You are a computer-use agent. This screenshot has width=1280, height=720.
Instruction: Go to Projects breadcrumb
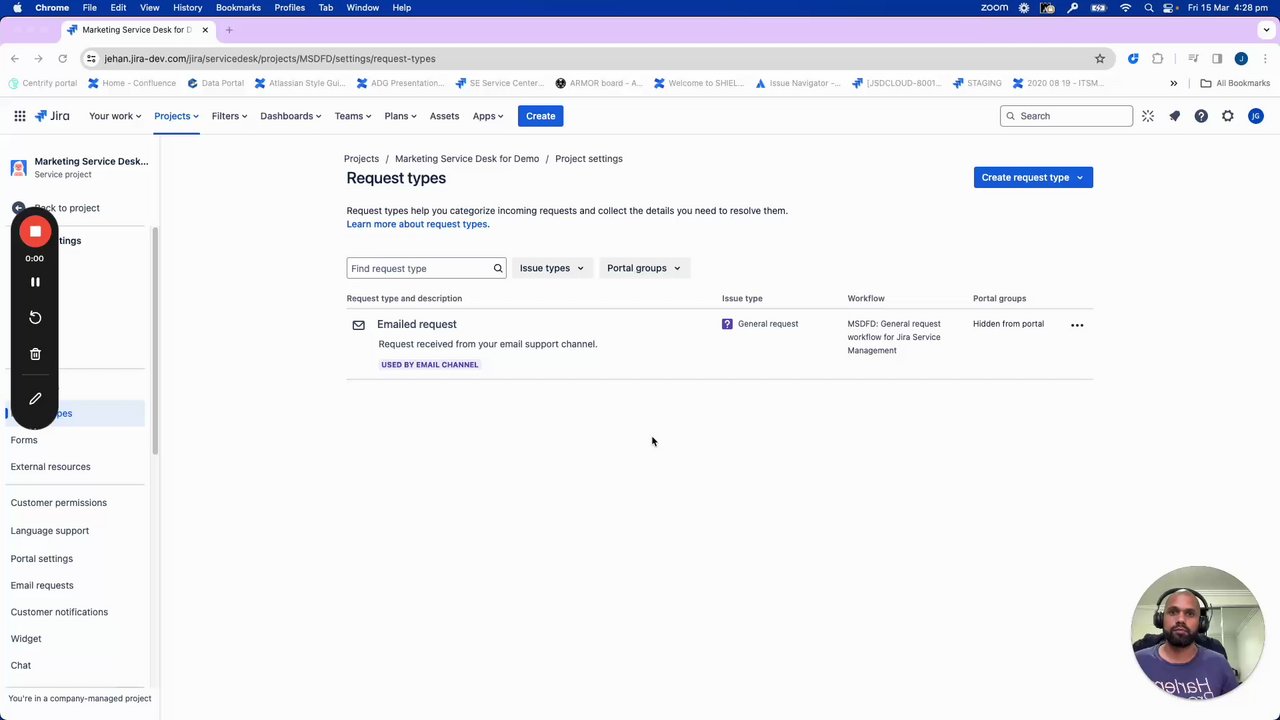point(361,159)
